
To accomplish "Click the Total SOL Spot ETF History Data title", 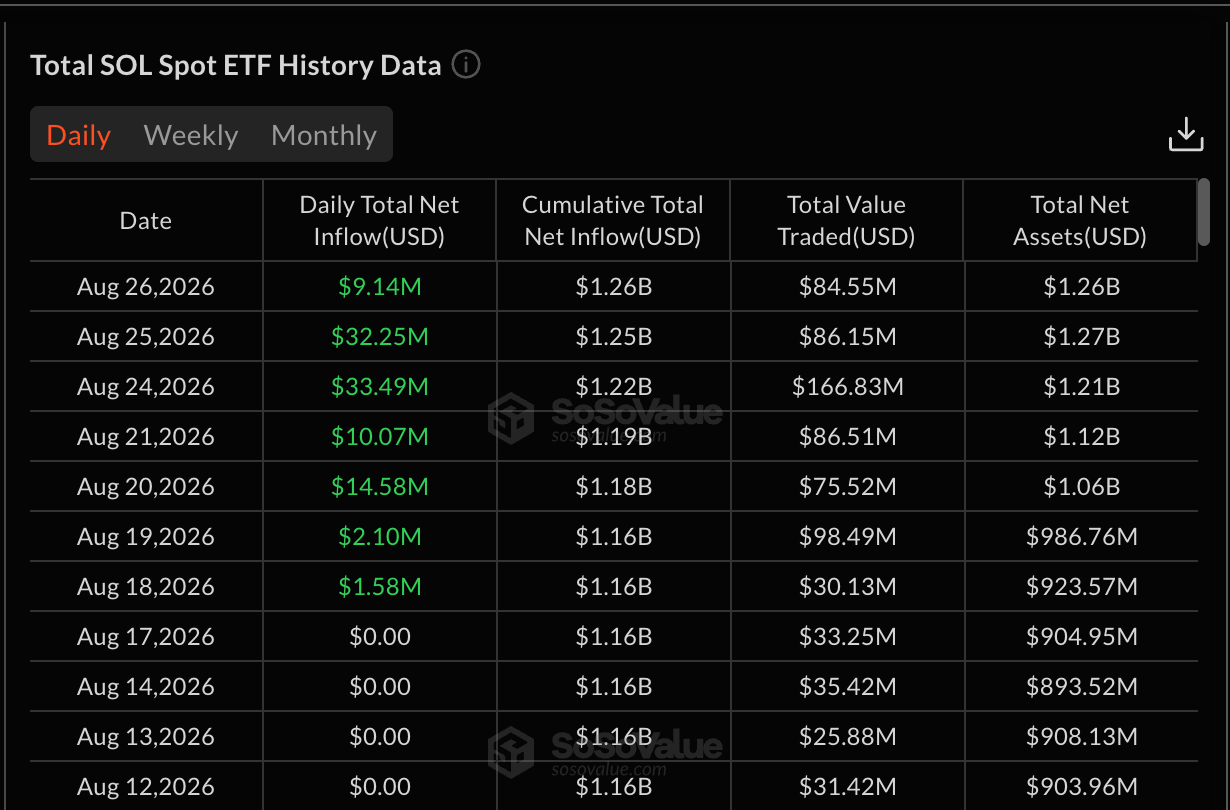I will 236,65.
